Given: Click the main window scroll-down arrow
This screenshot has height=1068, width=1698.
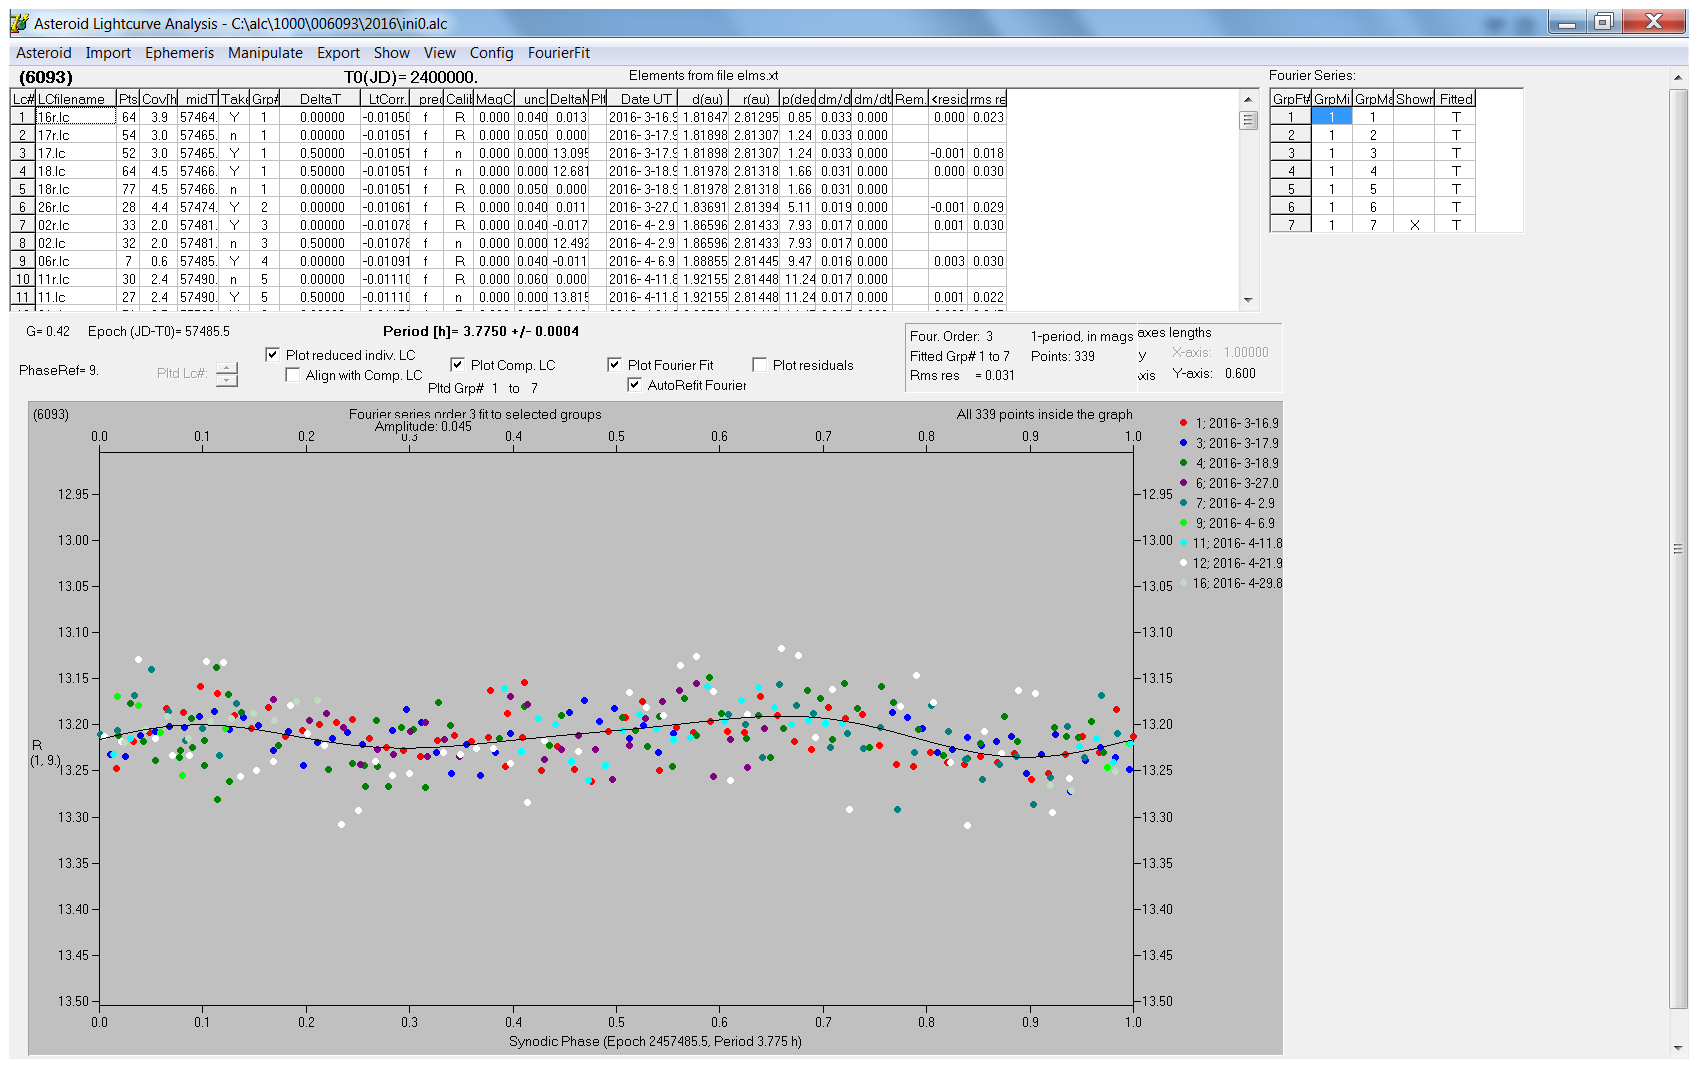Looking at the screenshot, I should click(x=1677, y=1048).
